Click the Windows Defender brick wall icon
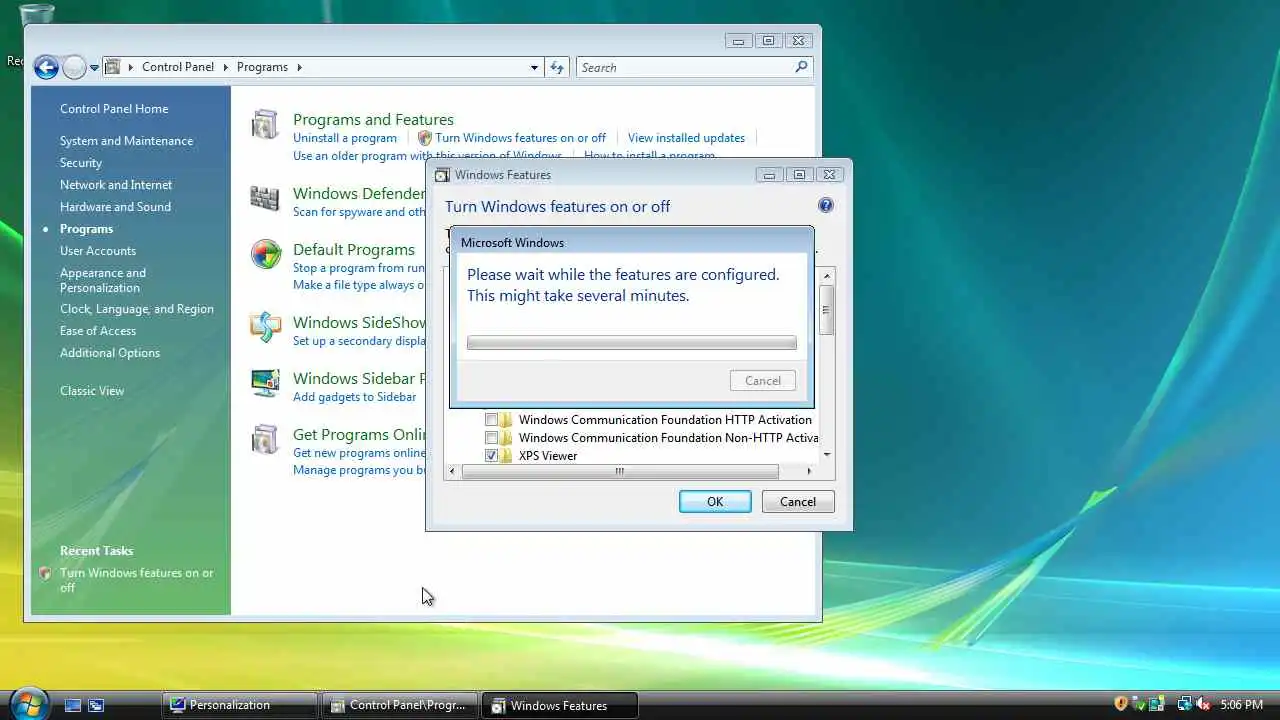The width and height of the screenshot is (1280, 720). pos(265,198)
